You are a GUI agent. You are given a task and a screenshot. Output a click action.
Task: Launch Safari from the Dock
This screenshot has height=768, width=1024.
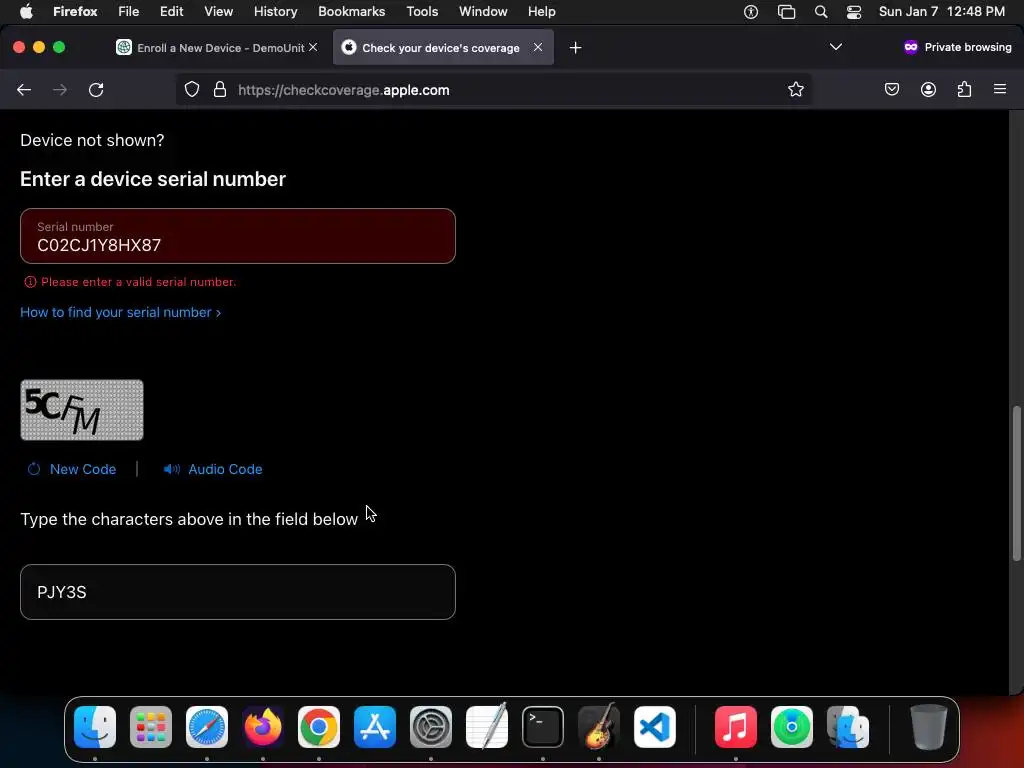point(207,727)
